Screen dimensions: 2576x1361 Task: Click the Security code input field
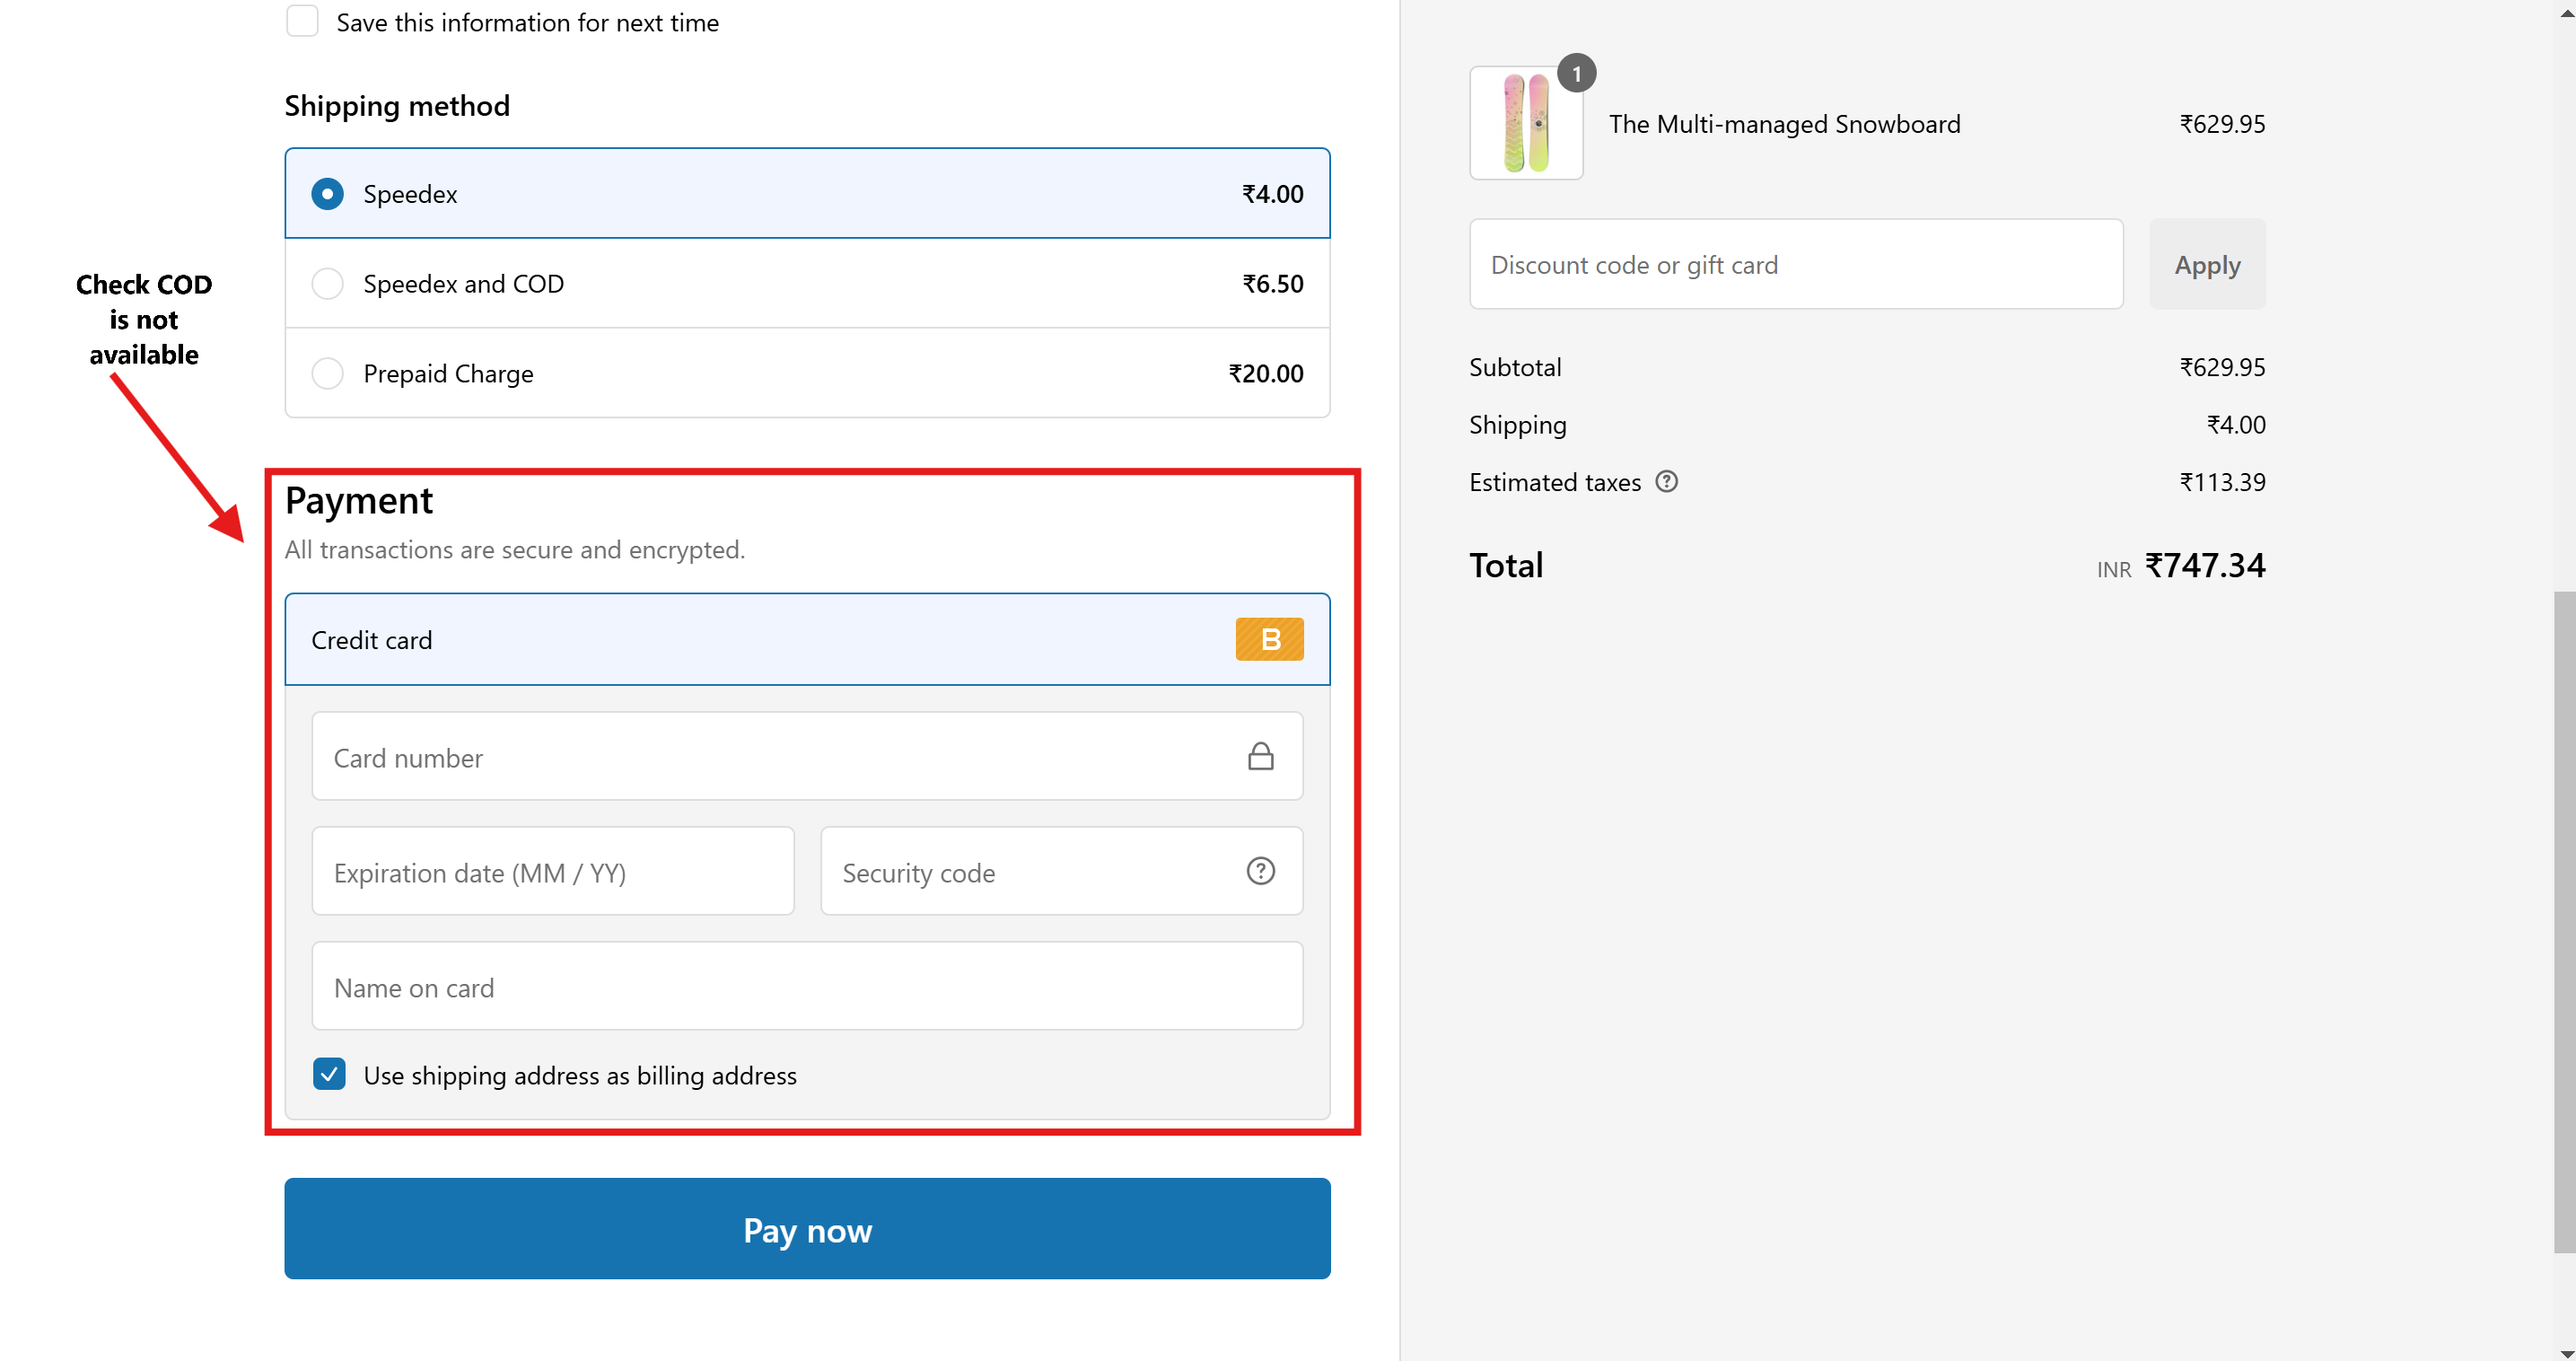point(1030,872)
